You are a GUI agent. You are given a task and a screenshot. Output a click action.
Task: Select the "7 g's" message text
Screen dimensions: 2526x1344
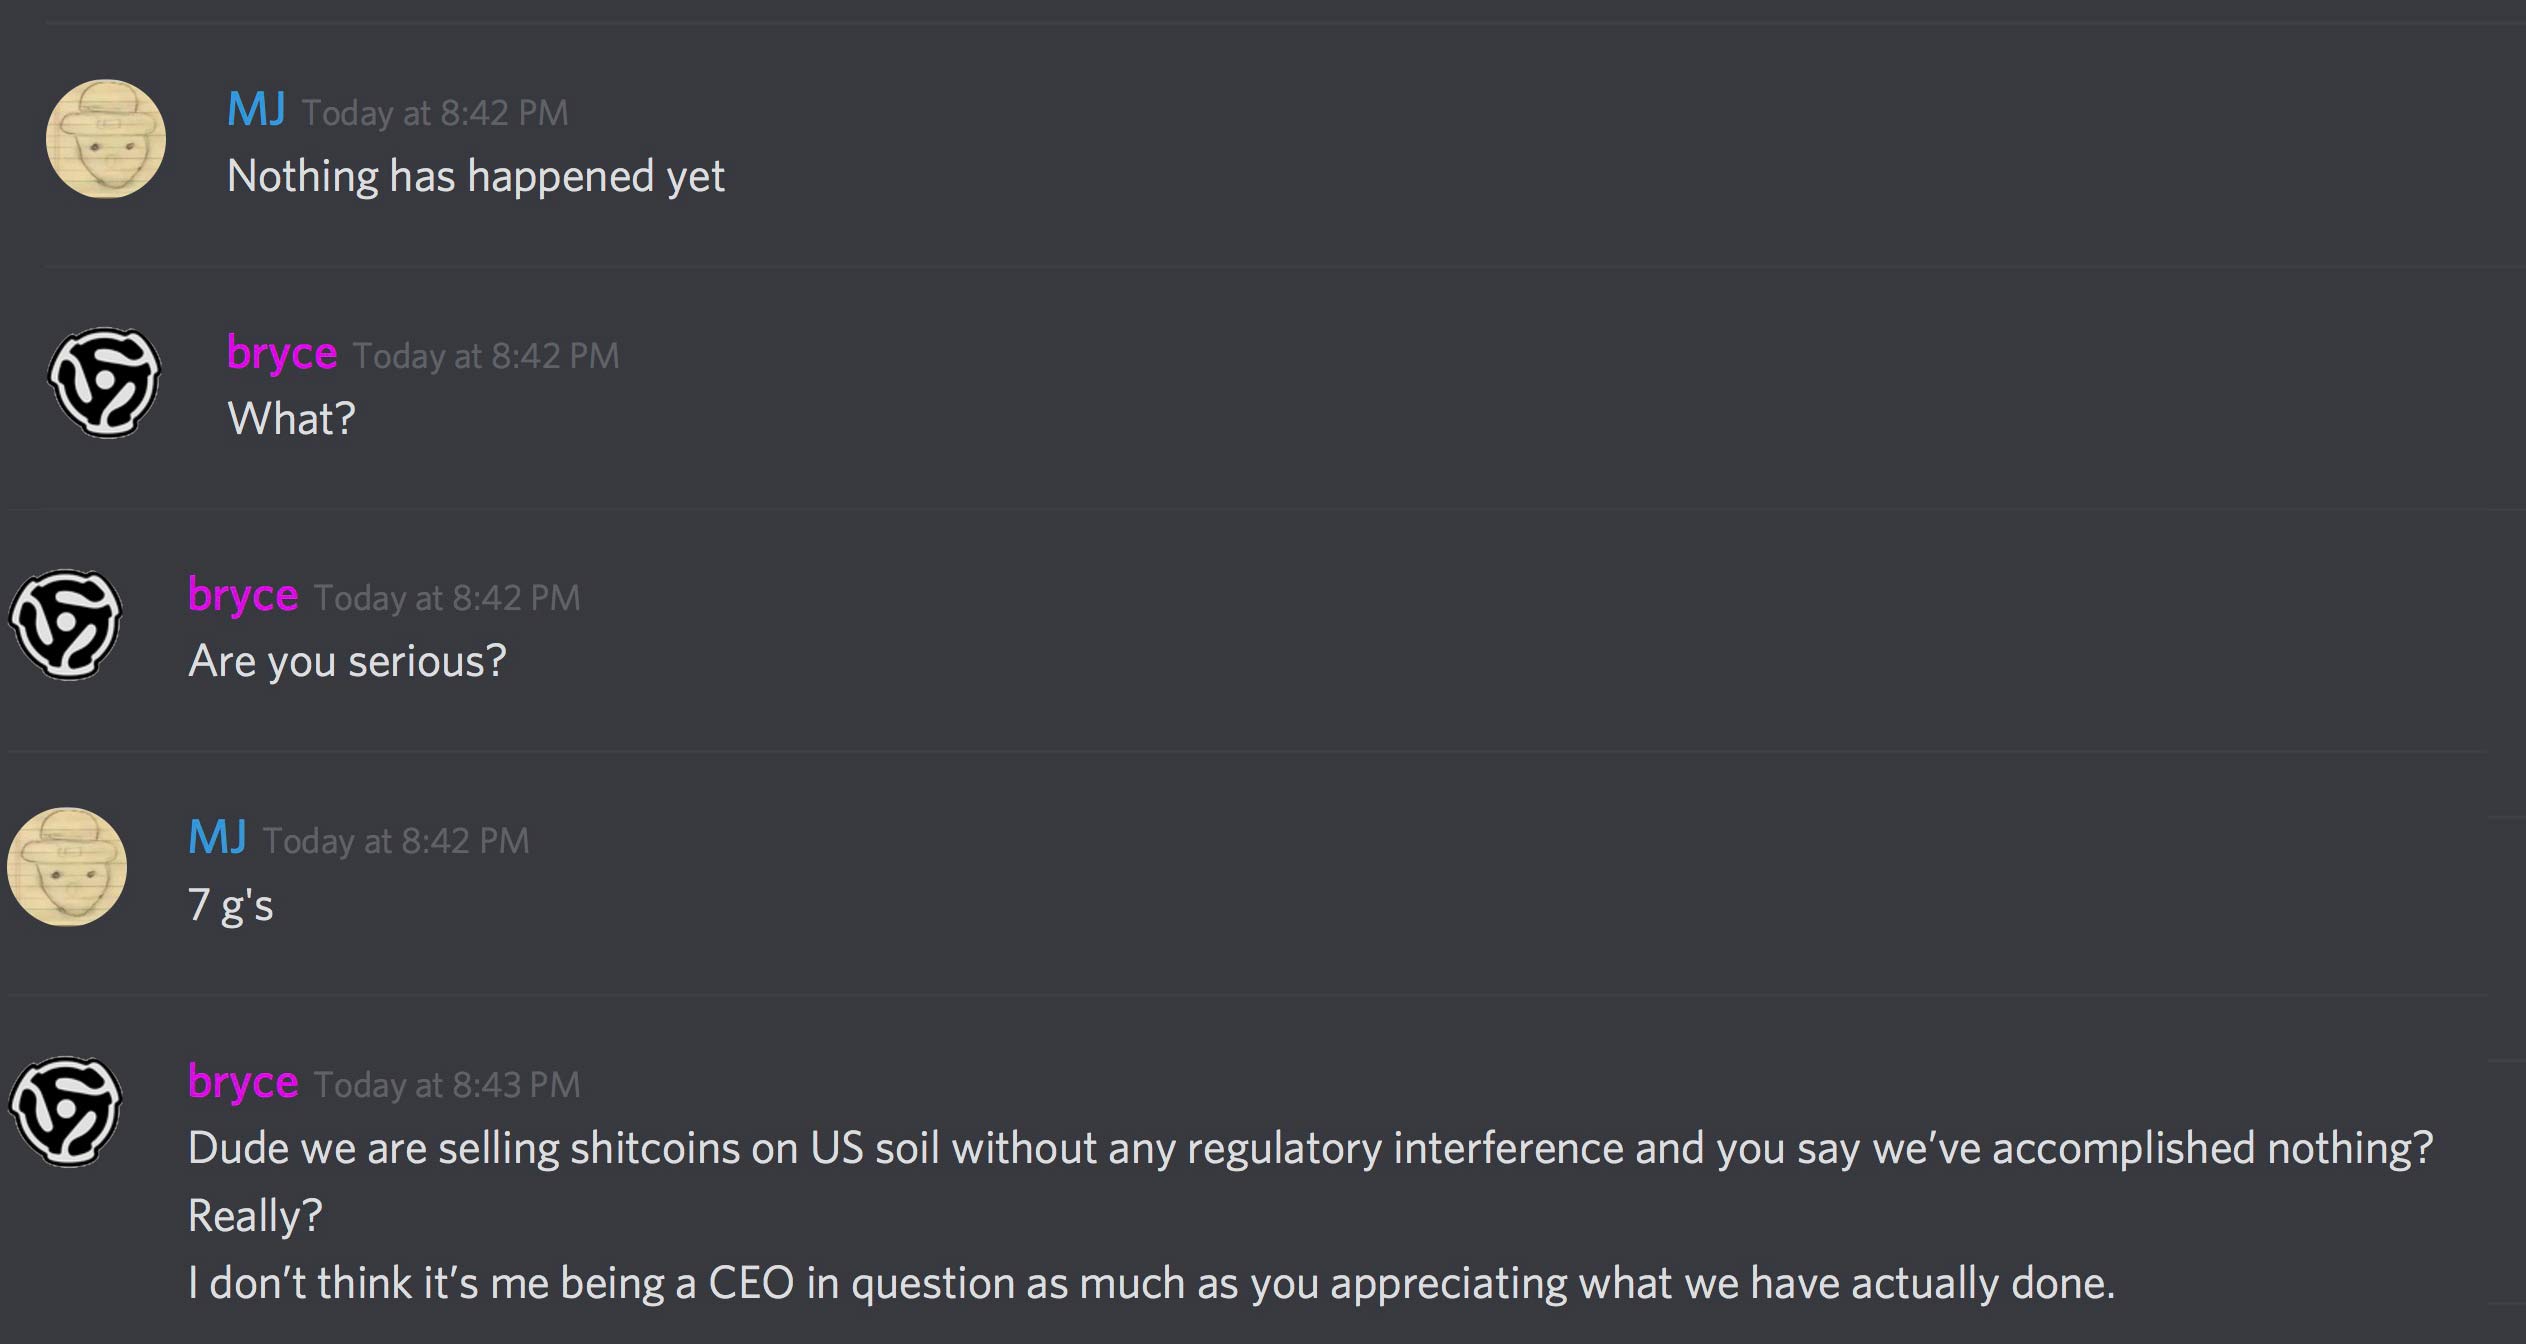(231, 906)
